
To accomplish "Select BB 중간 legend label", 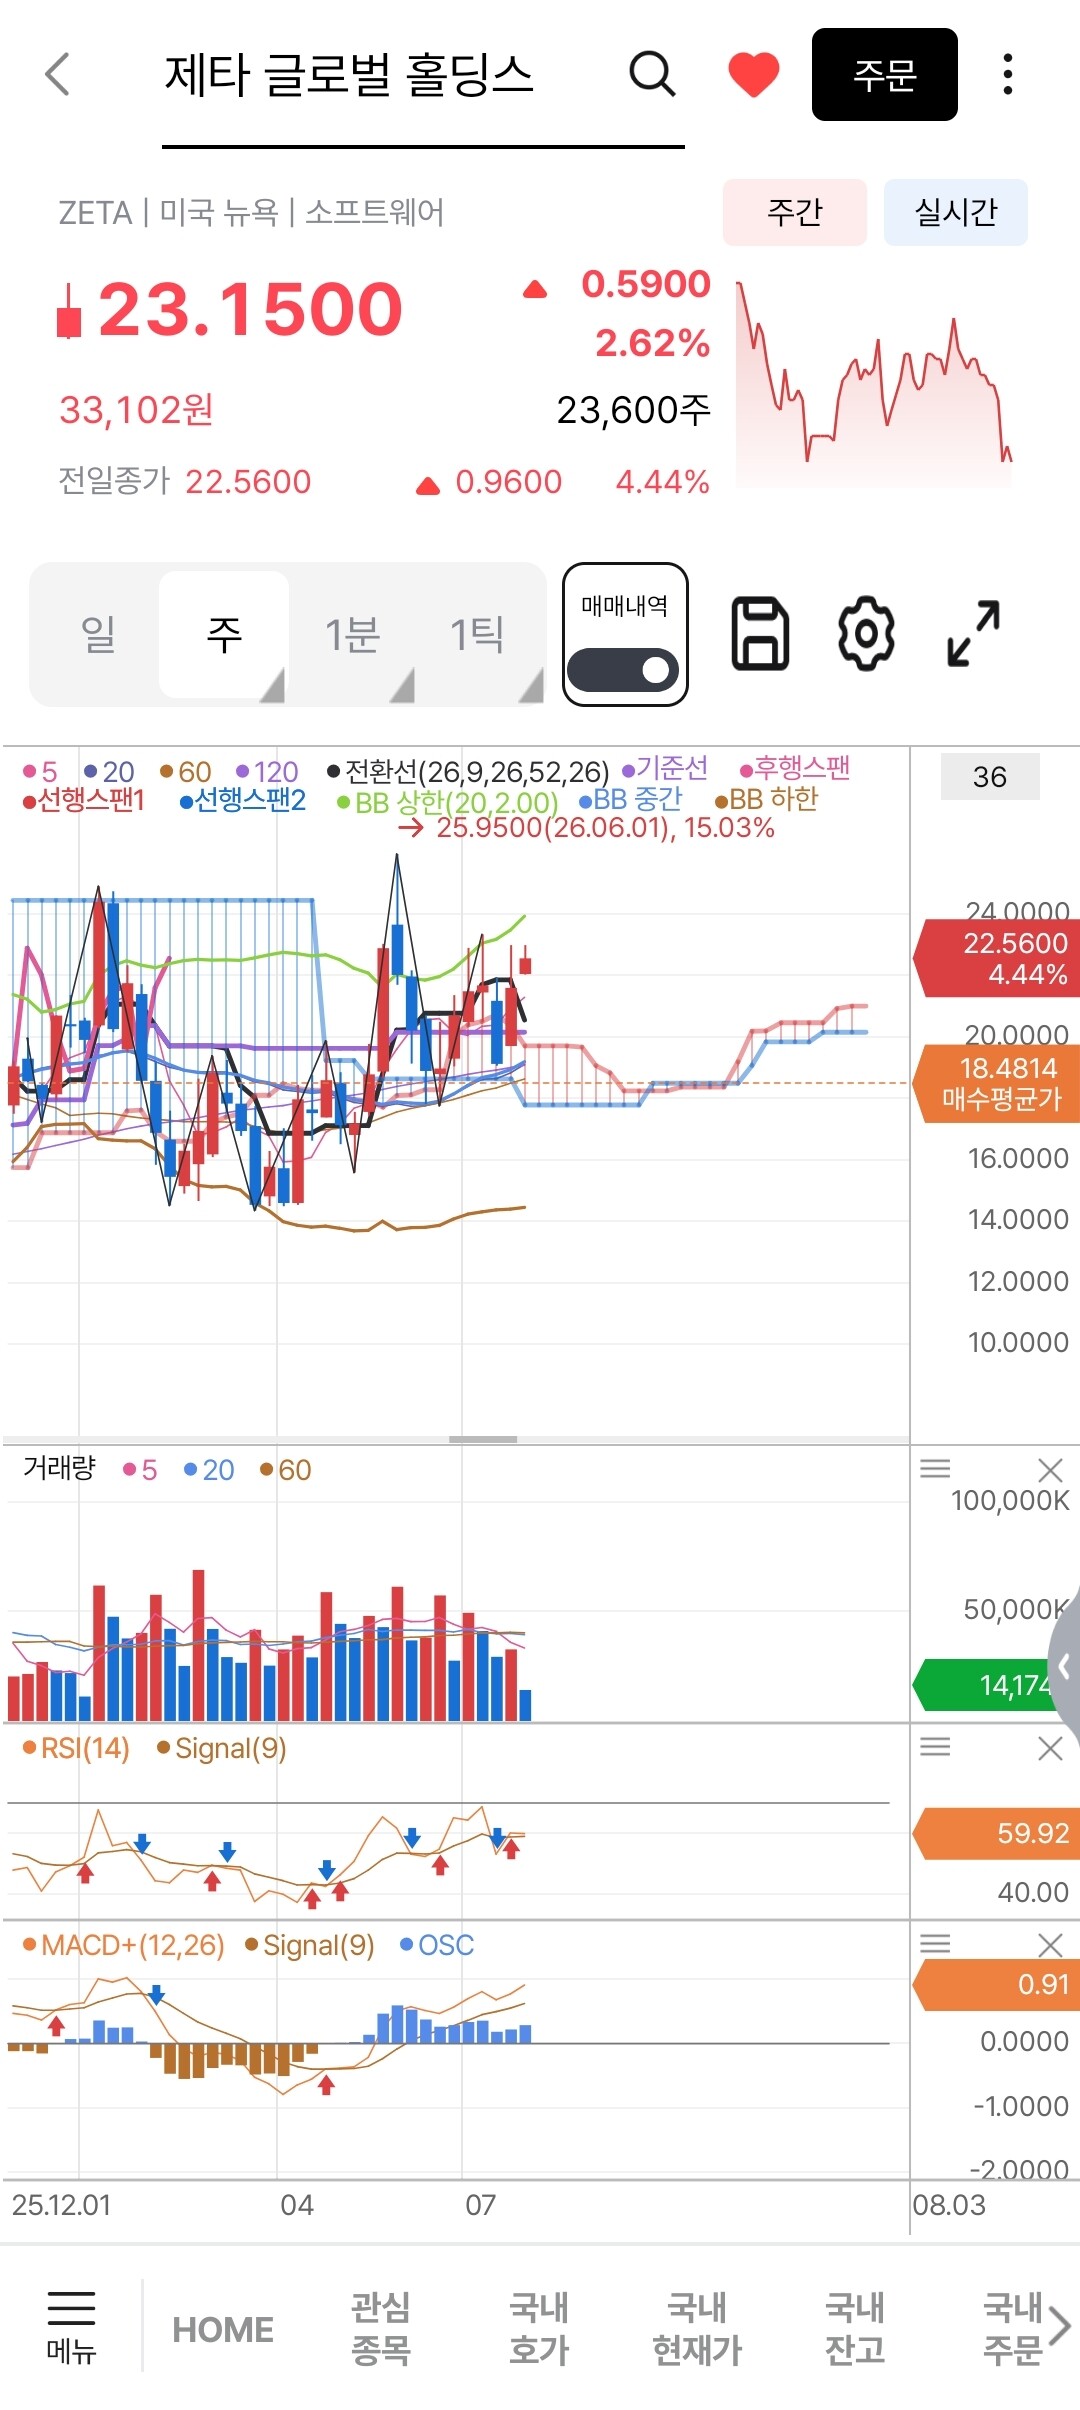I will point(631,800).
